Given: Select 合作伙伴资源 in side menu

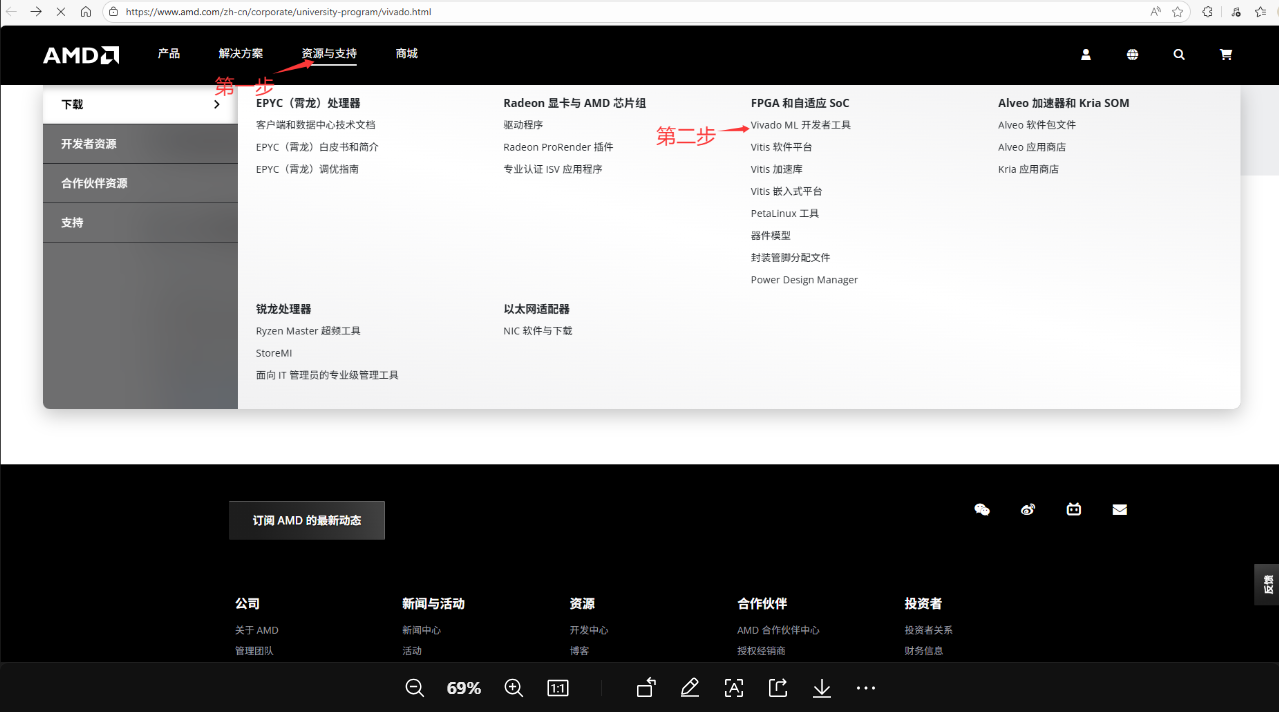Looking at the screenshot, I should click(x=140, y=183).
